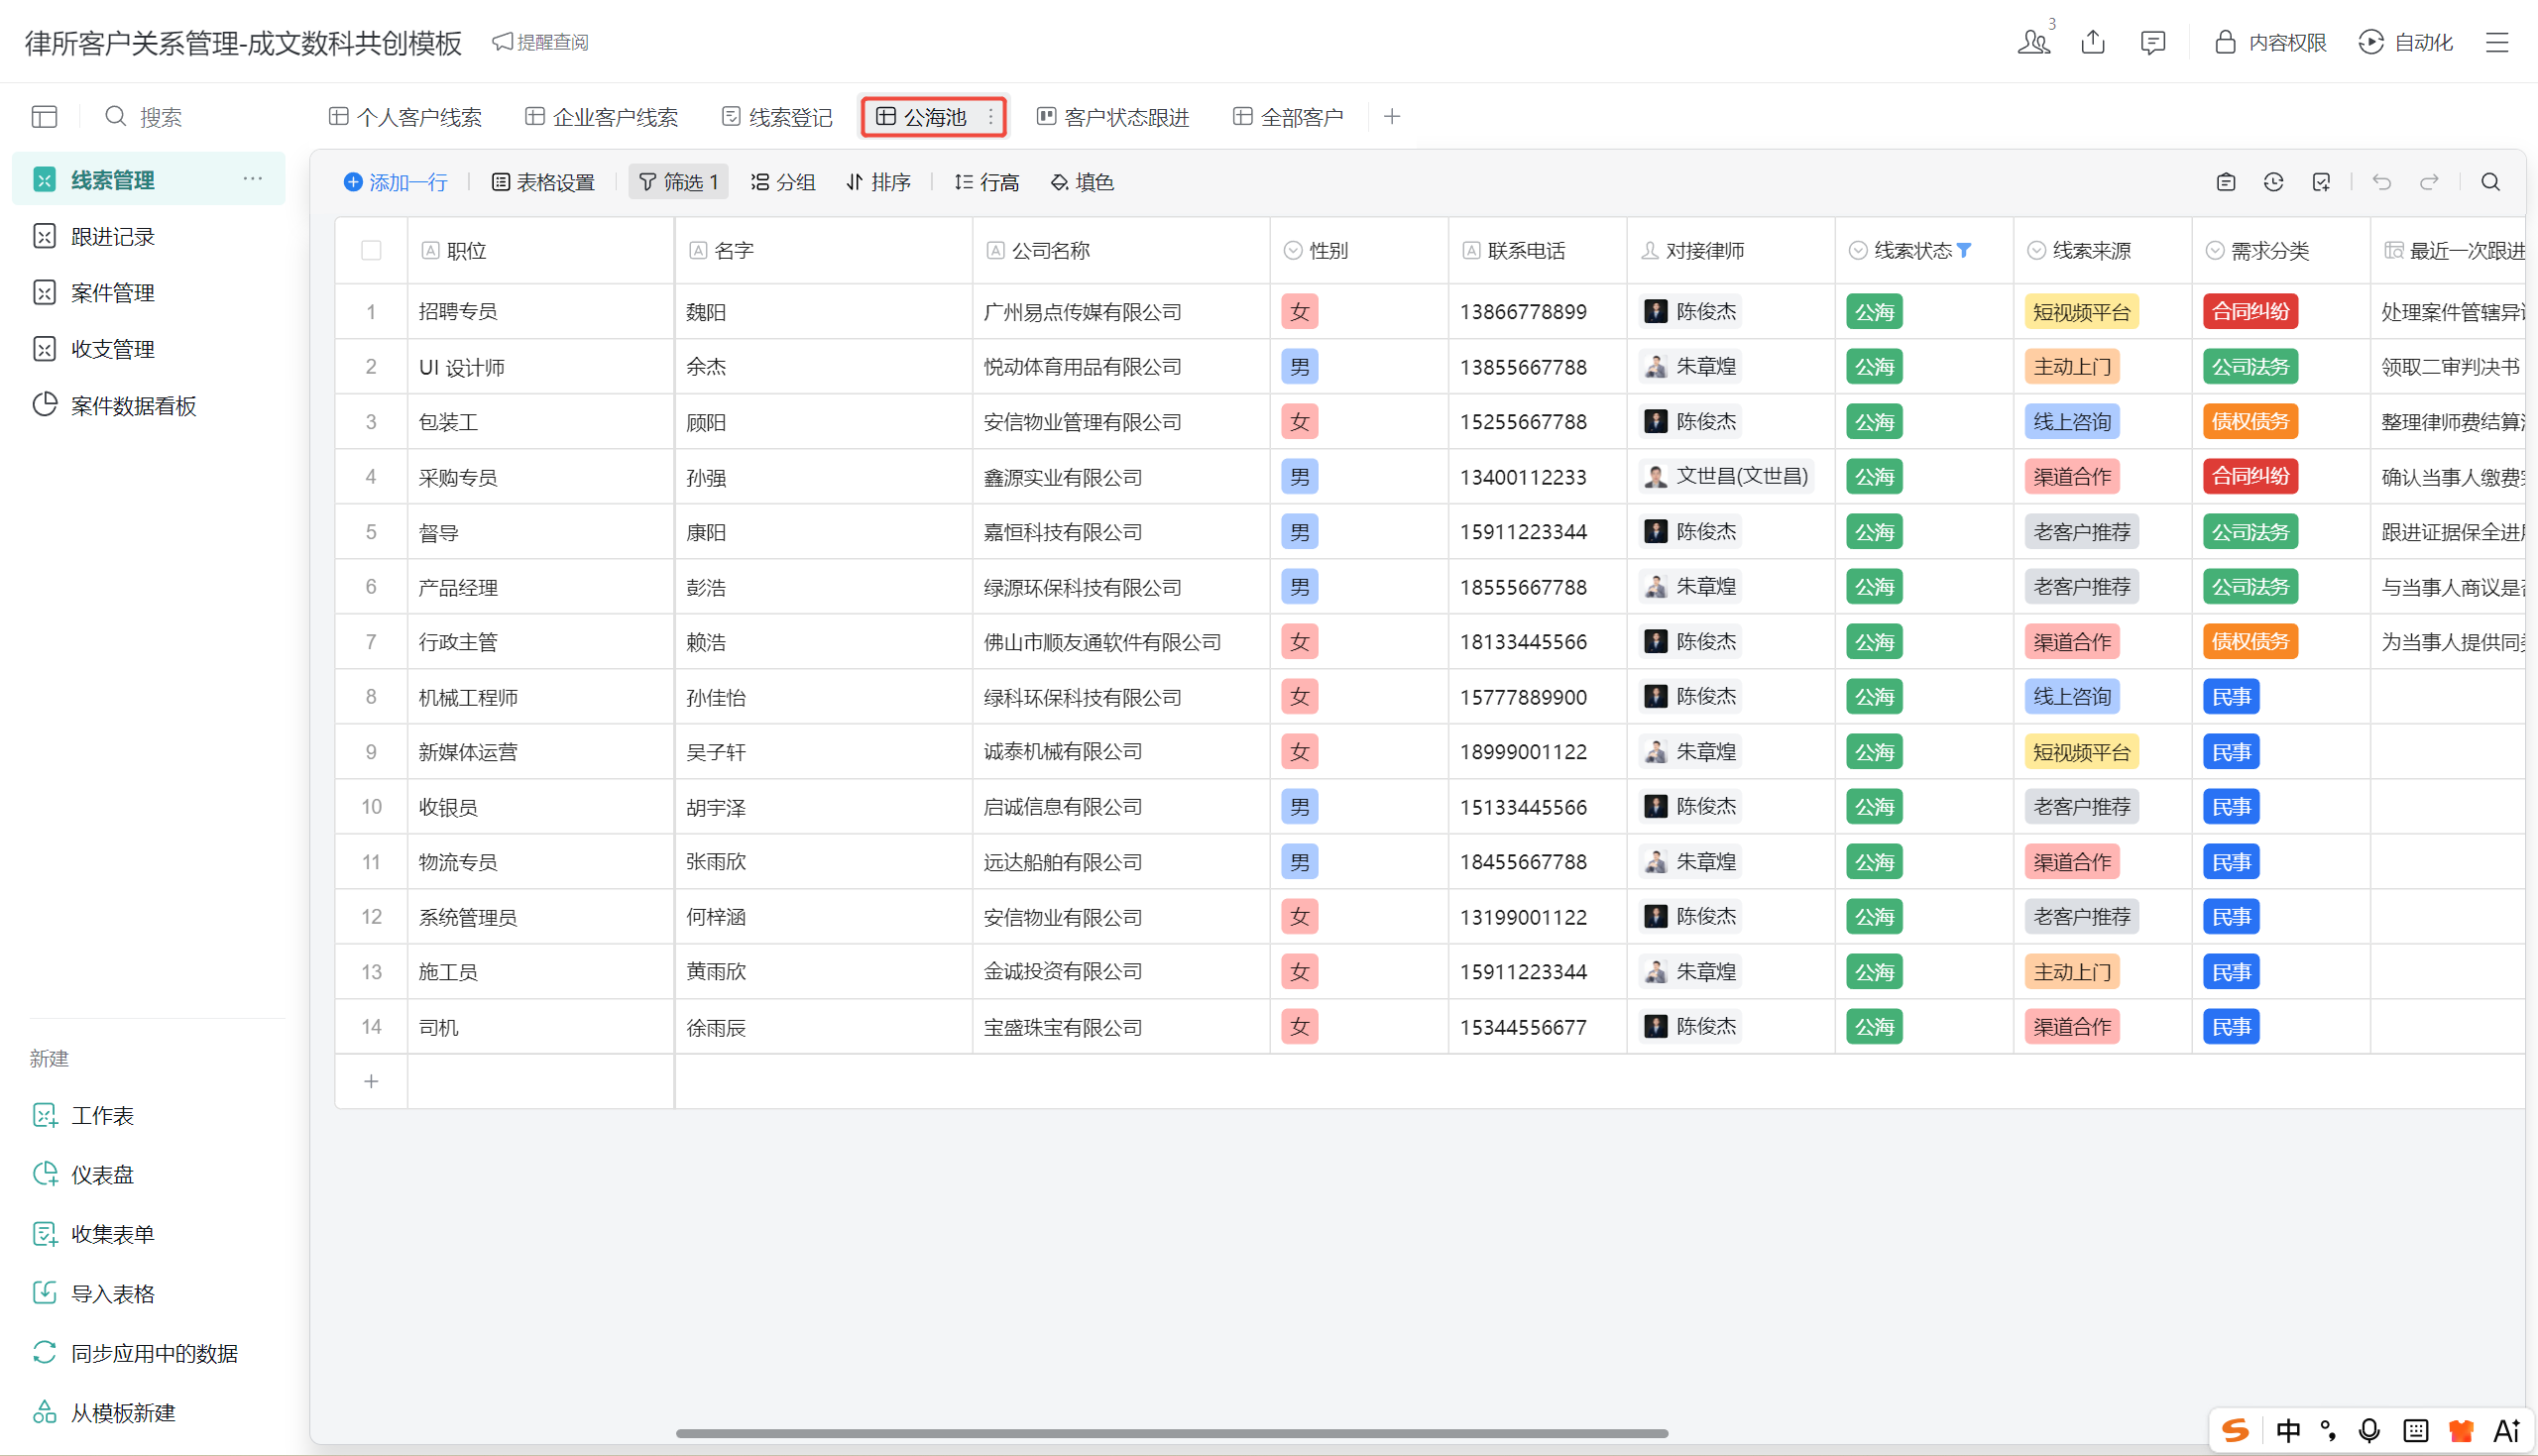
Task: Open the 内容权限 button
Action: click(2270, 42)
